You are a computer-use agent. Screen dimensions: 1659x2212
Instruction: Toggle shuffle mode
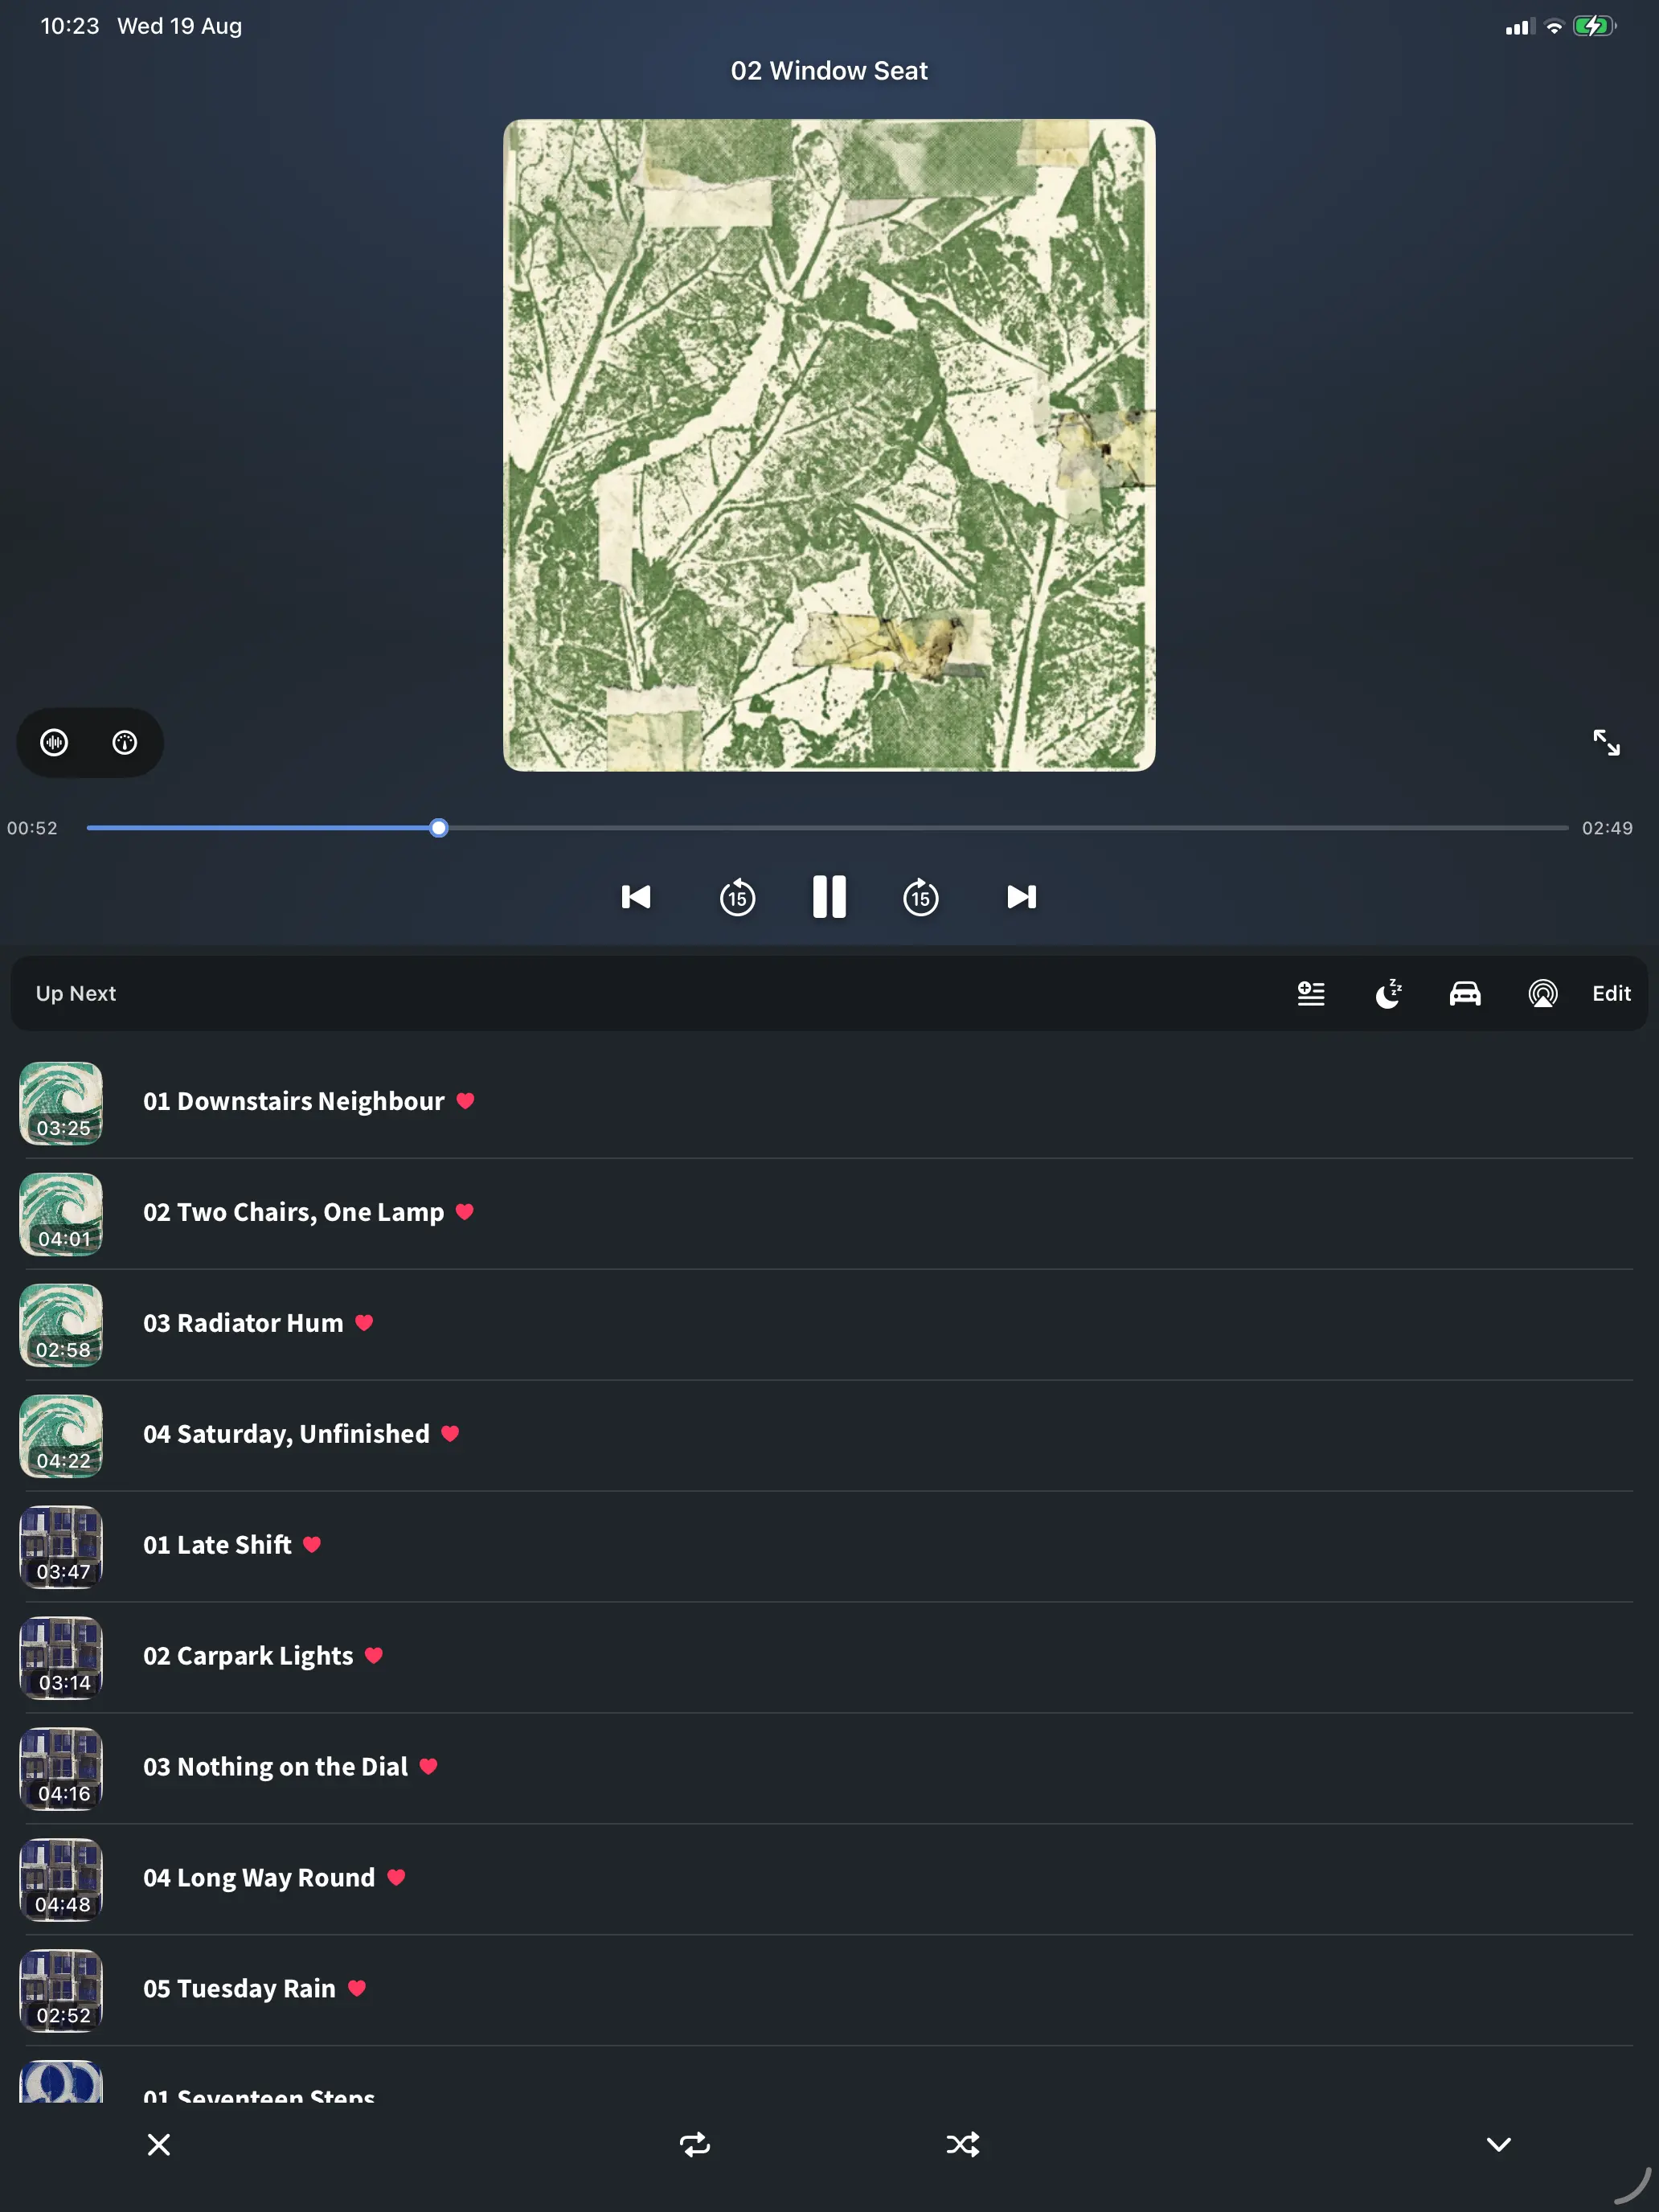tap(963, 2144)
